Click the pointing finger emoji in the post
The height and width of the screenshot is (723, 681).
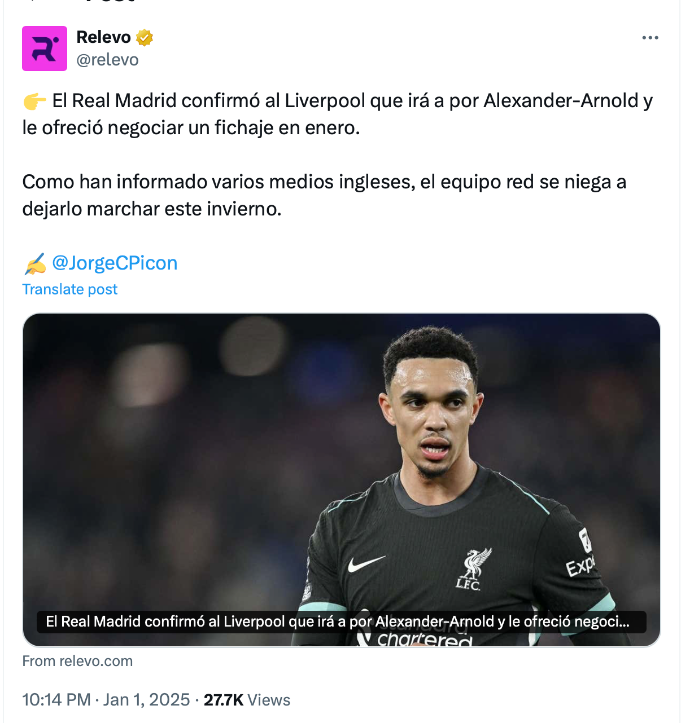pyautogui.click(x=34, y=102)
